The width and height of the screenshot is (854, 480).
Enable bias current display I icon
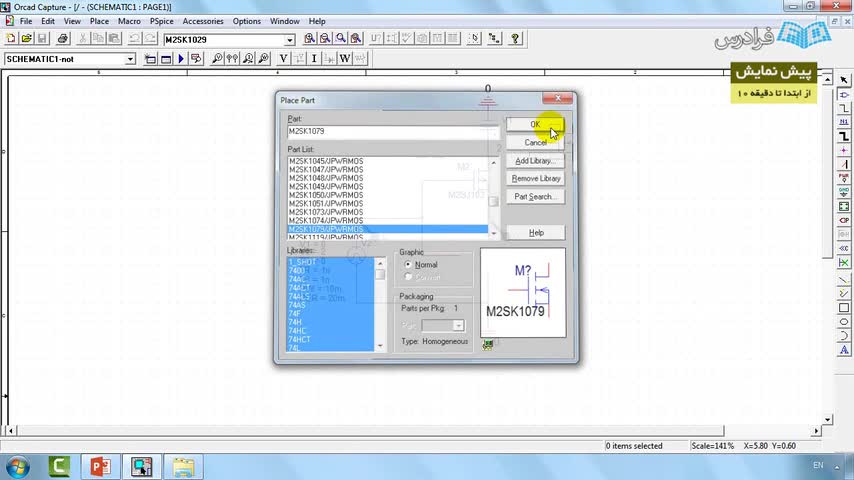pos(314,59)
